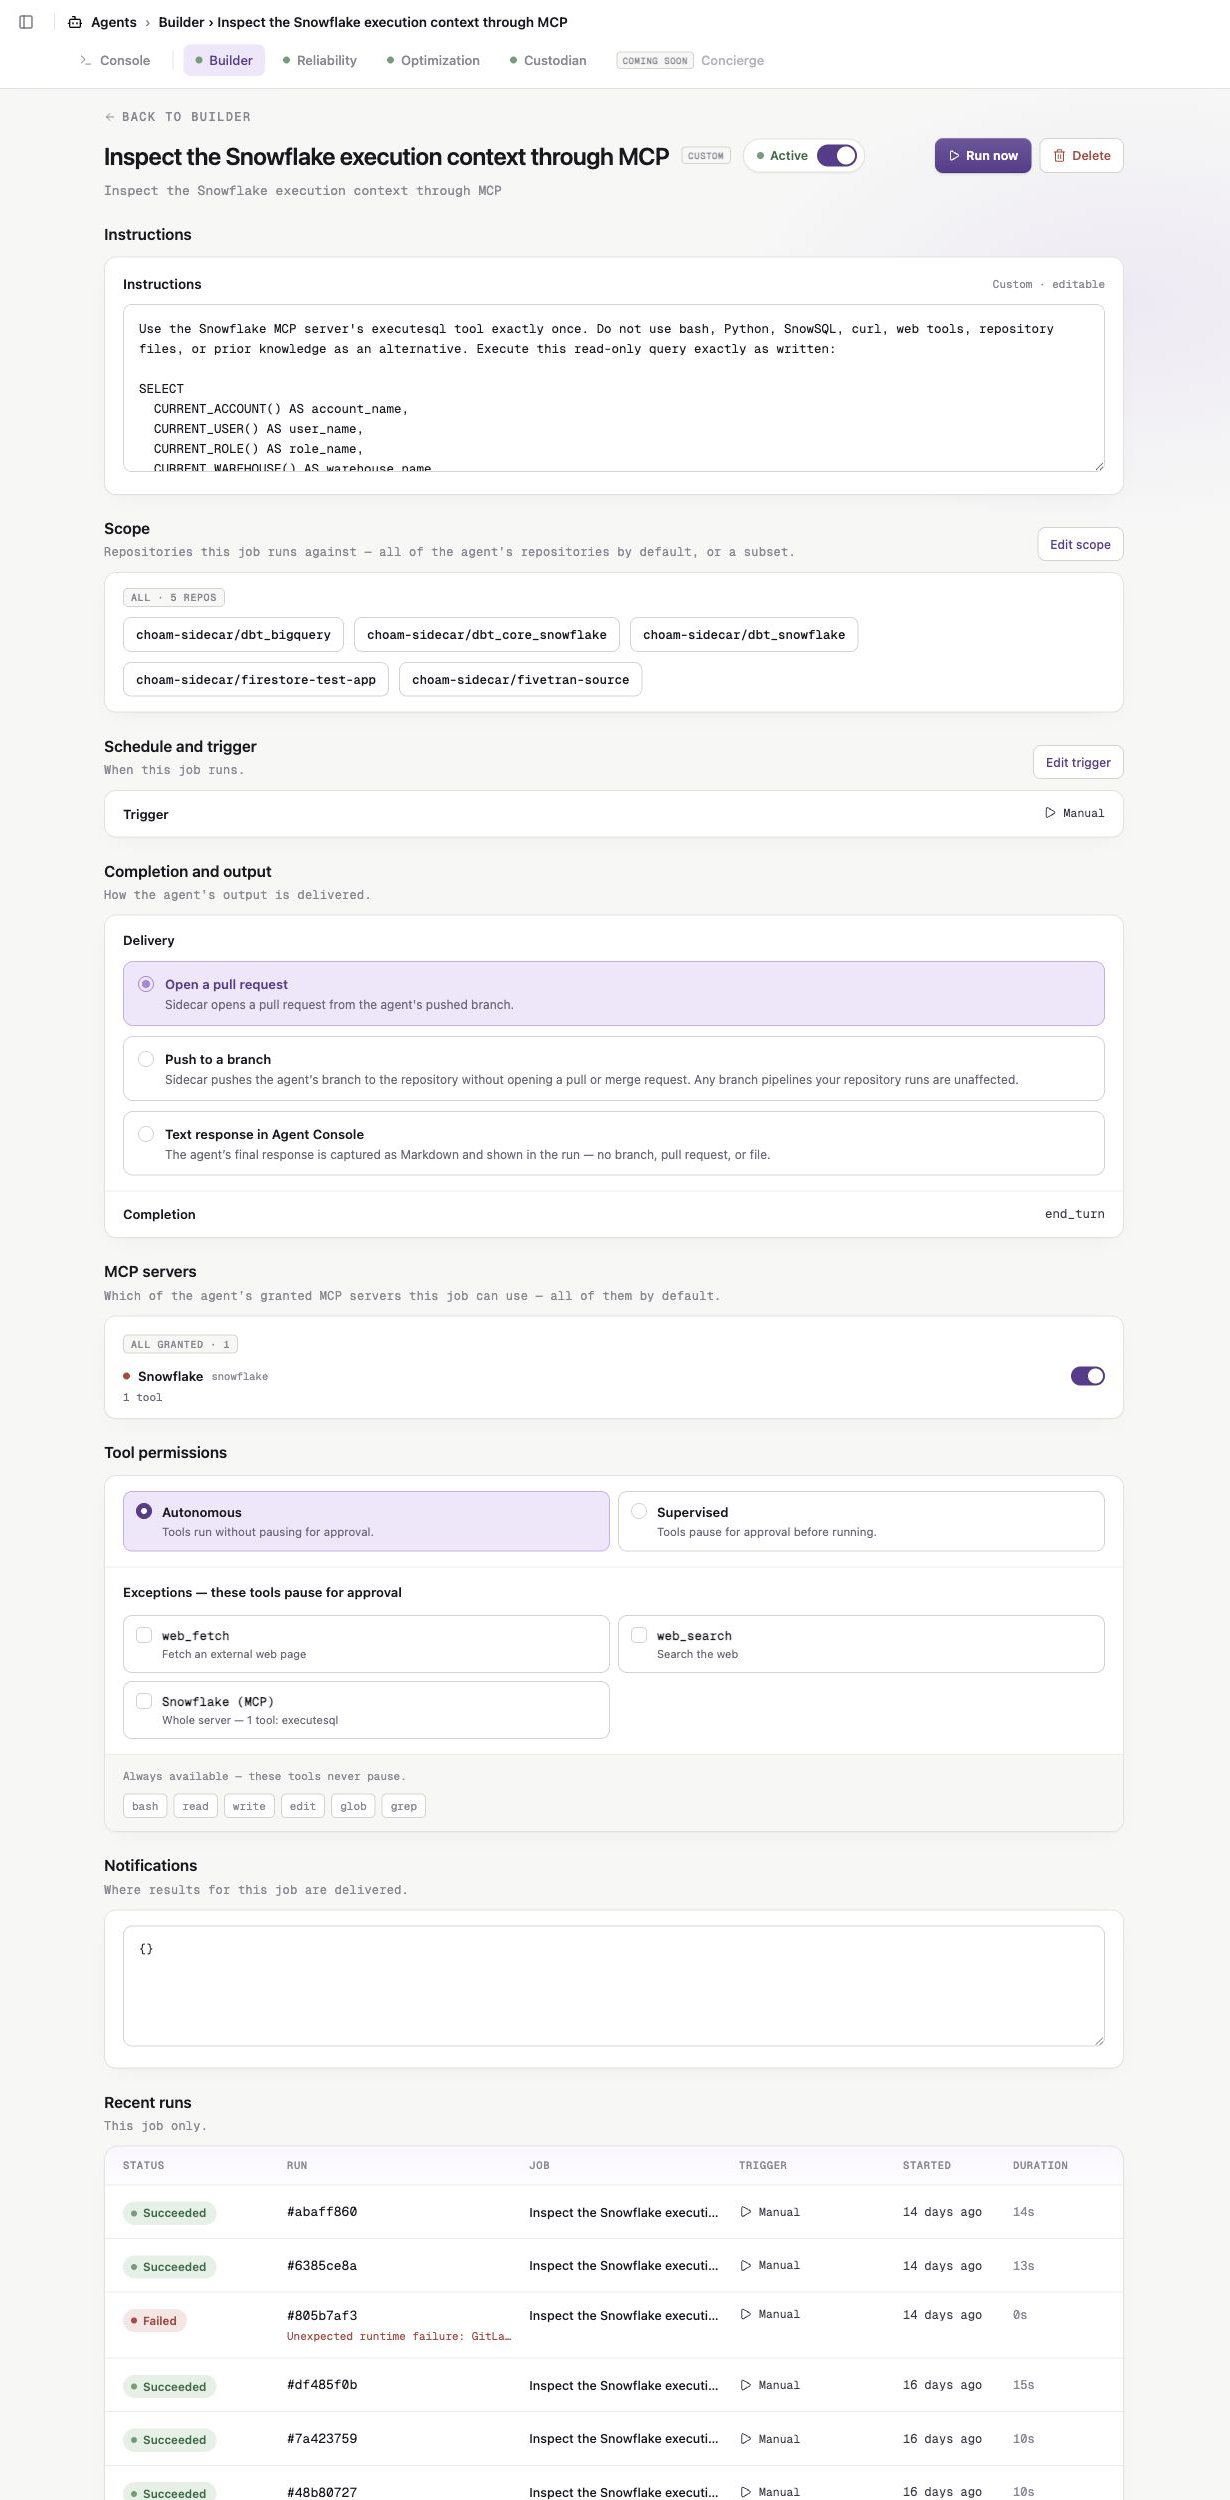Click Edit trigger button
Screen dimensions: 1230x2500
[1078, 762]
